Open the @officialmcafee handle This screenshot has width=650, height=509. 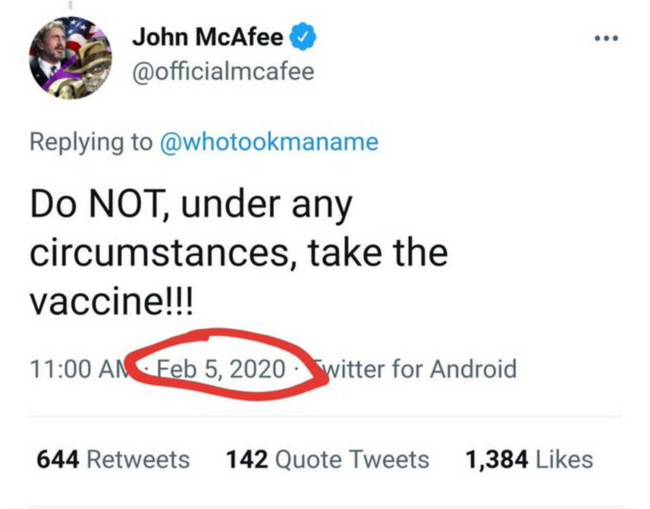pyautogui.click(x=223, y=71)
